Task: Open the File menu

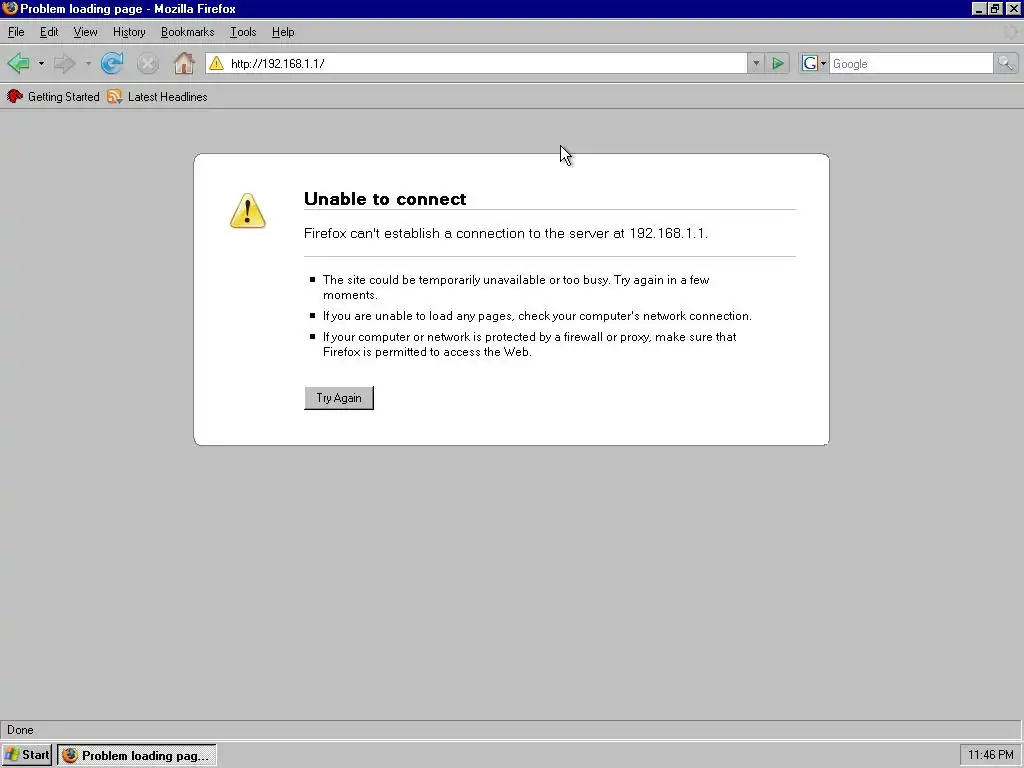Action: coord(16,32)
